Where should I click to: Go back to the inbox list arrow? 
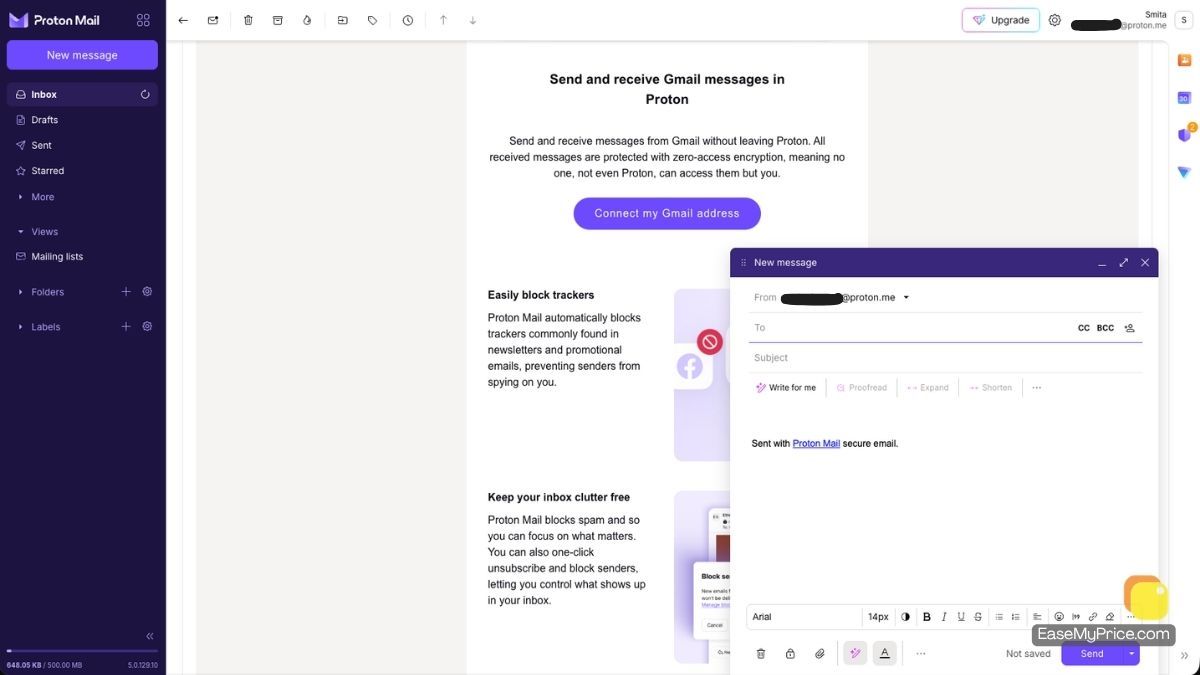coord(183,20)
